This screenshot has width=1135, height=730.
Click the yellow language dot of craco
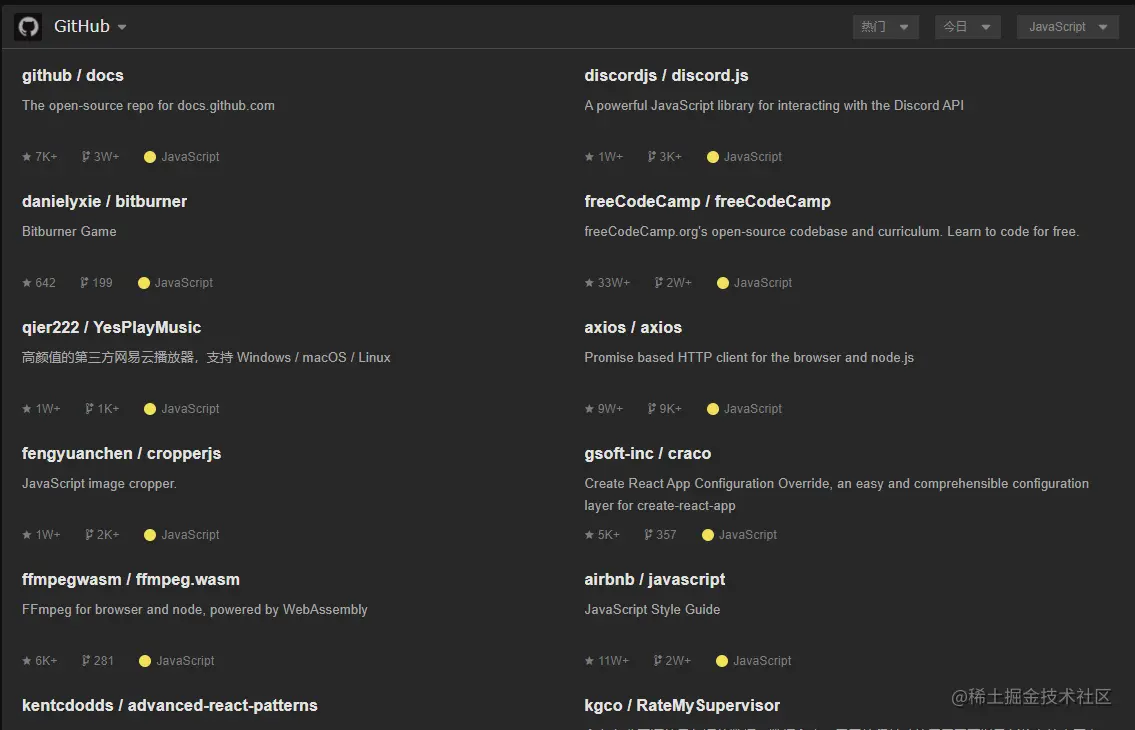coord(708,535)
